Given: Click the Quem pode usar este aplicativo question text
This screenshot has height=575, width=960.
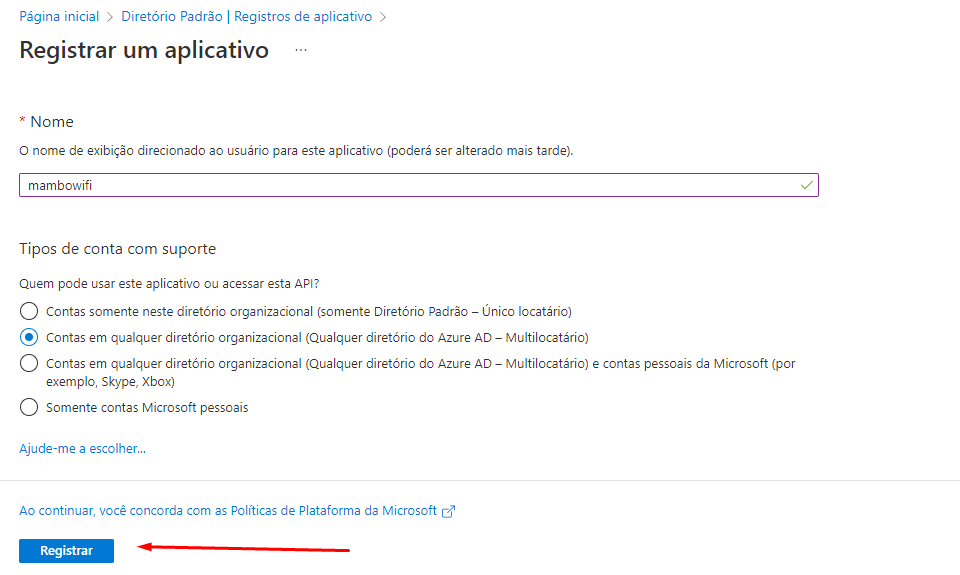Looking at the screenshot, I should [169, 284].
